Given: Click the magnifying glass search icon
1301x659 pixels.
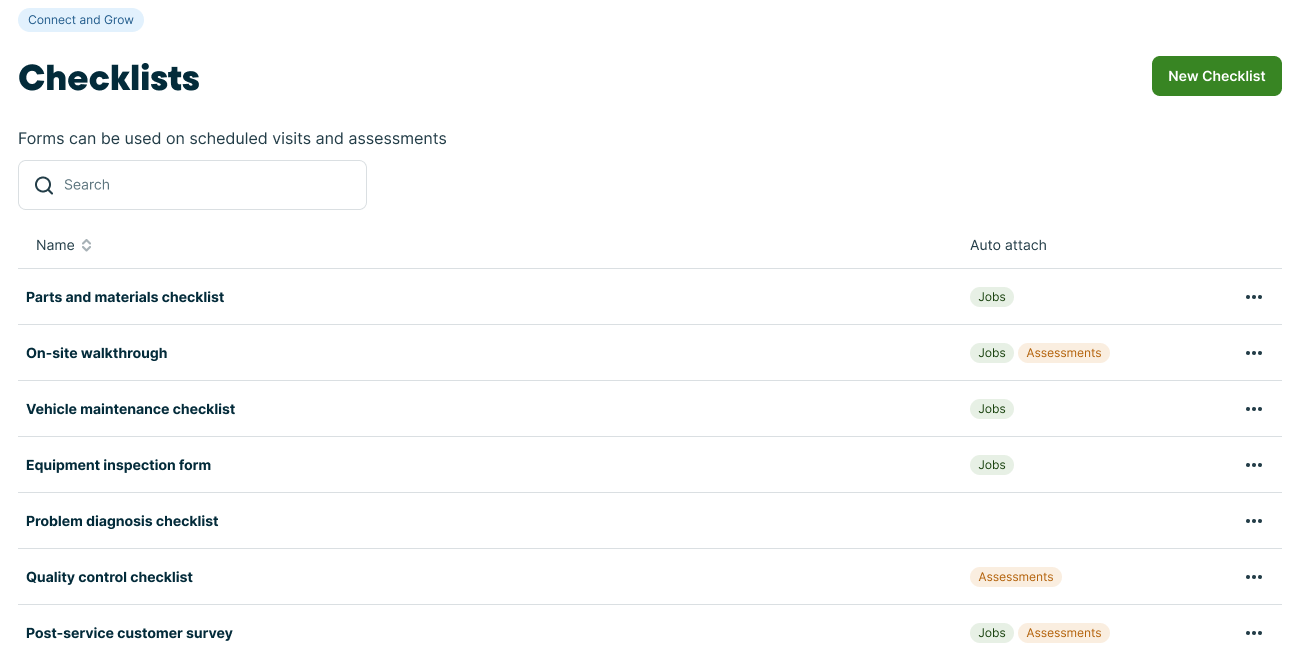Looking at the screenshot, I should pos(44,185).
